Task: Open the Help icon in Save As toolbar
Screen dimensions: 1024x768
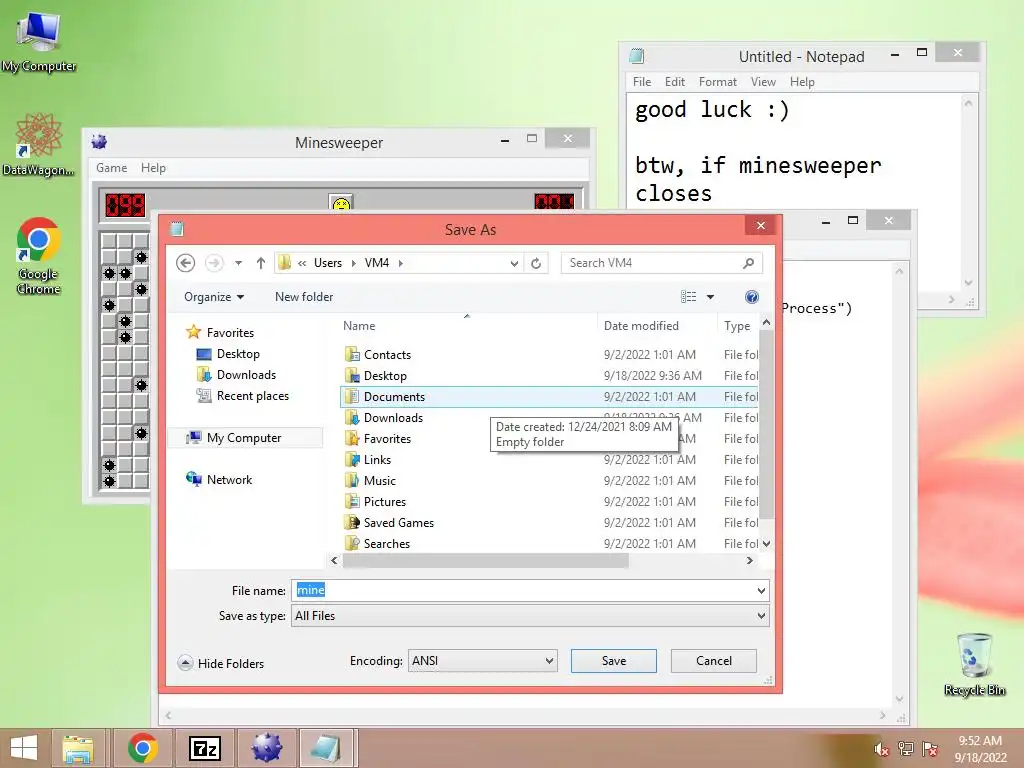Action: point(752,297)
